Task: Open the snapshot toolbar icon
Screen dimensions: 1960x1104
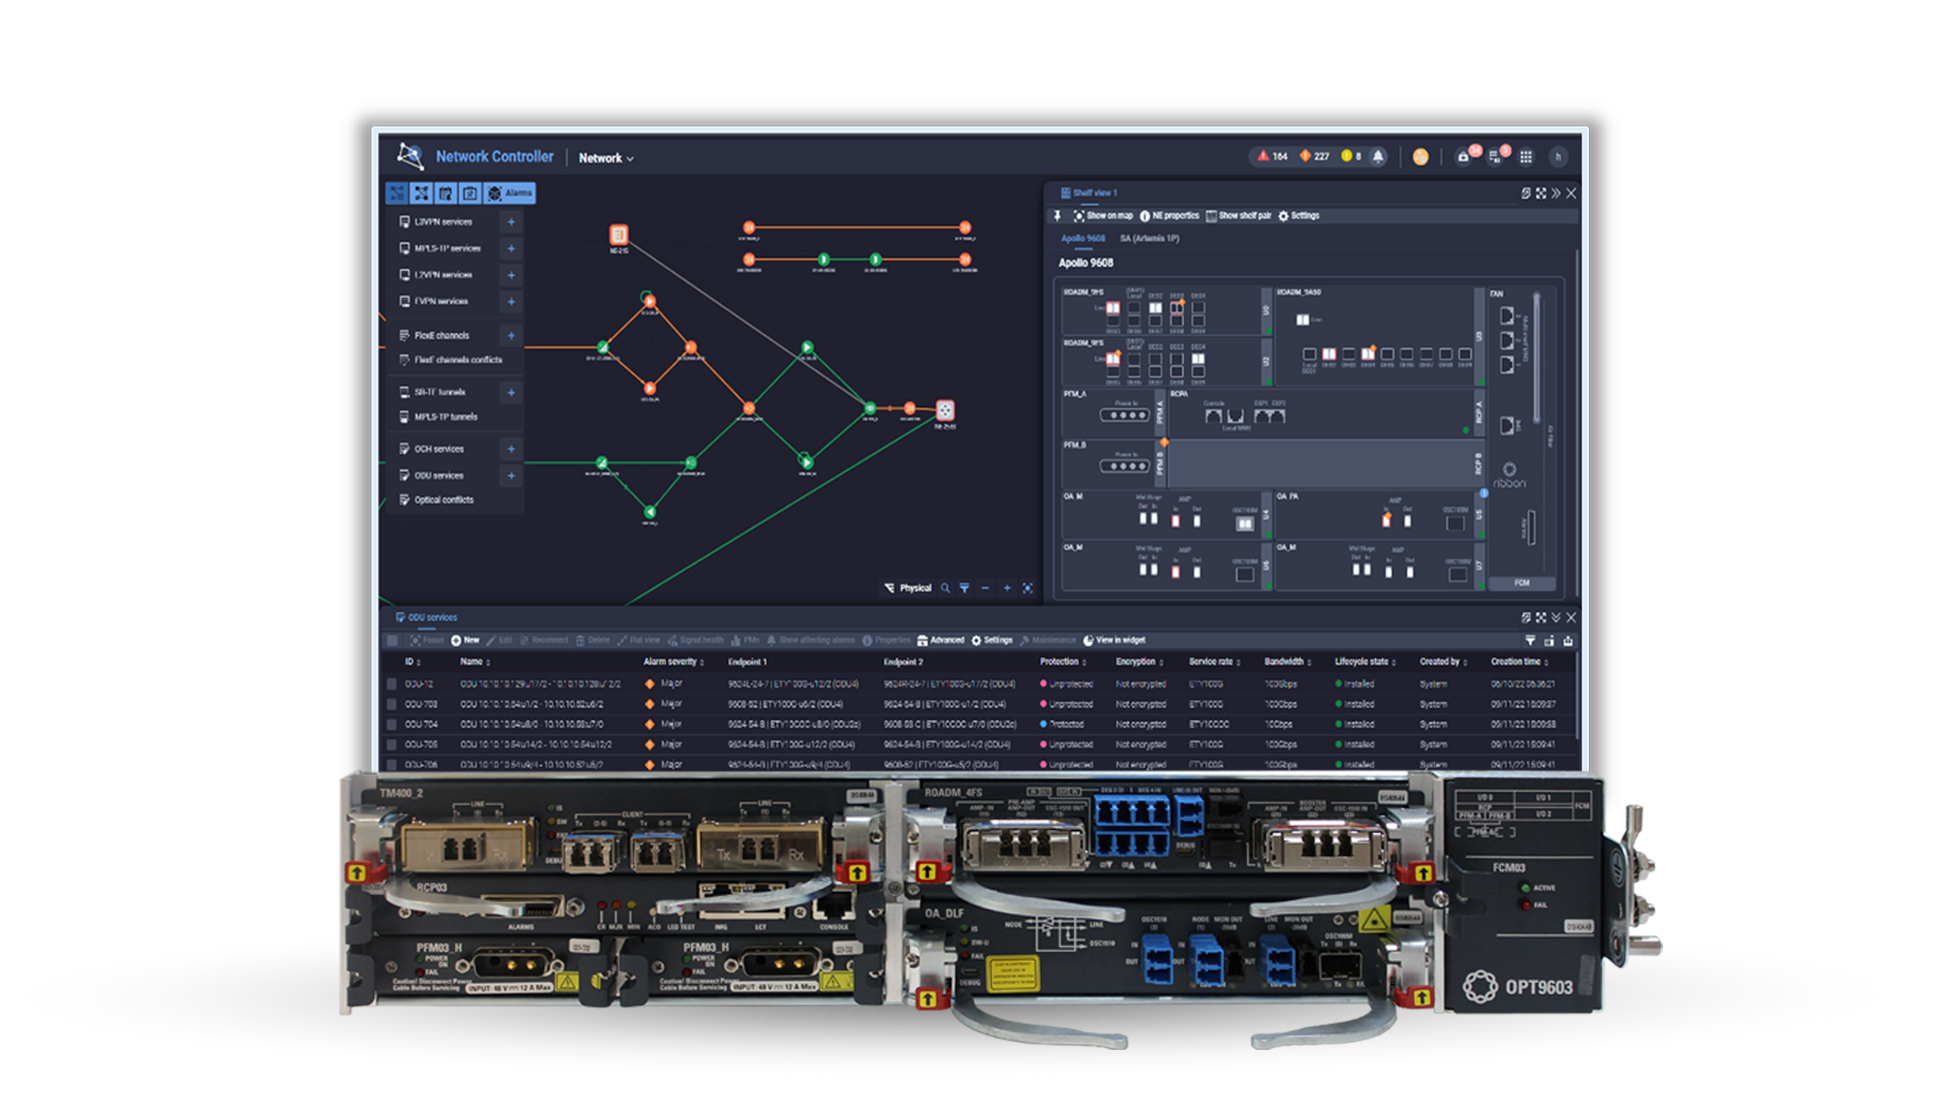Action: tap(470, 193)
